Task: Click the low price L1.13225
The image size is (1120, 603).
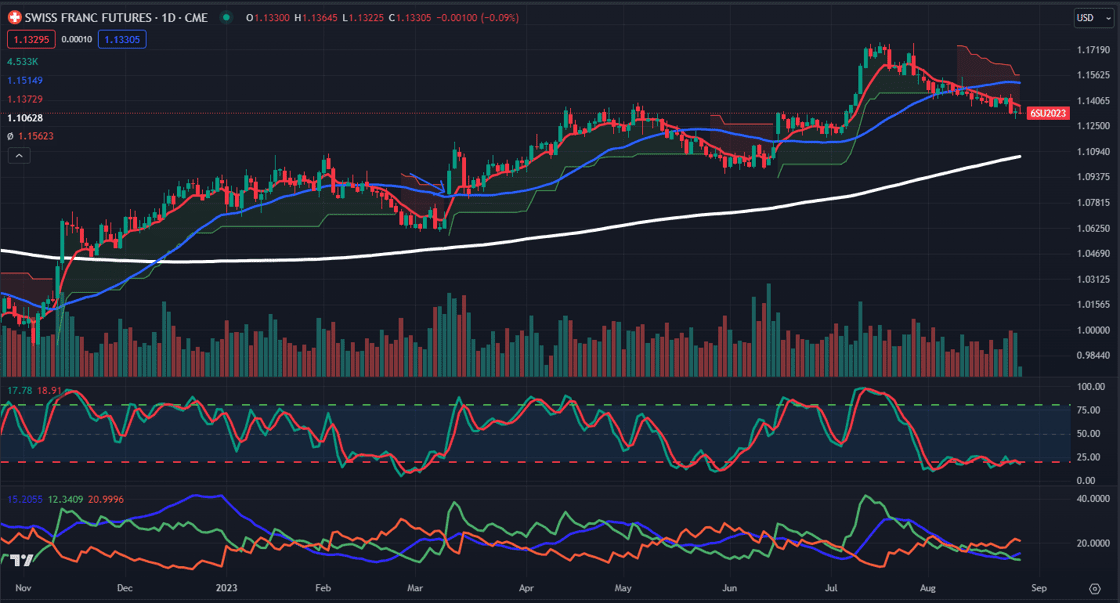Action: click(364, 17)
